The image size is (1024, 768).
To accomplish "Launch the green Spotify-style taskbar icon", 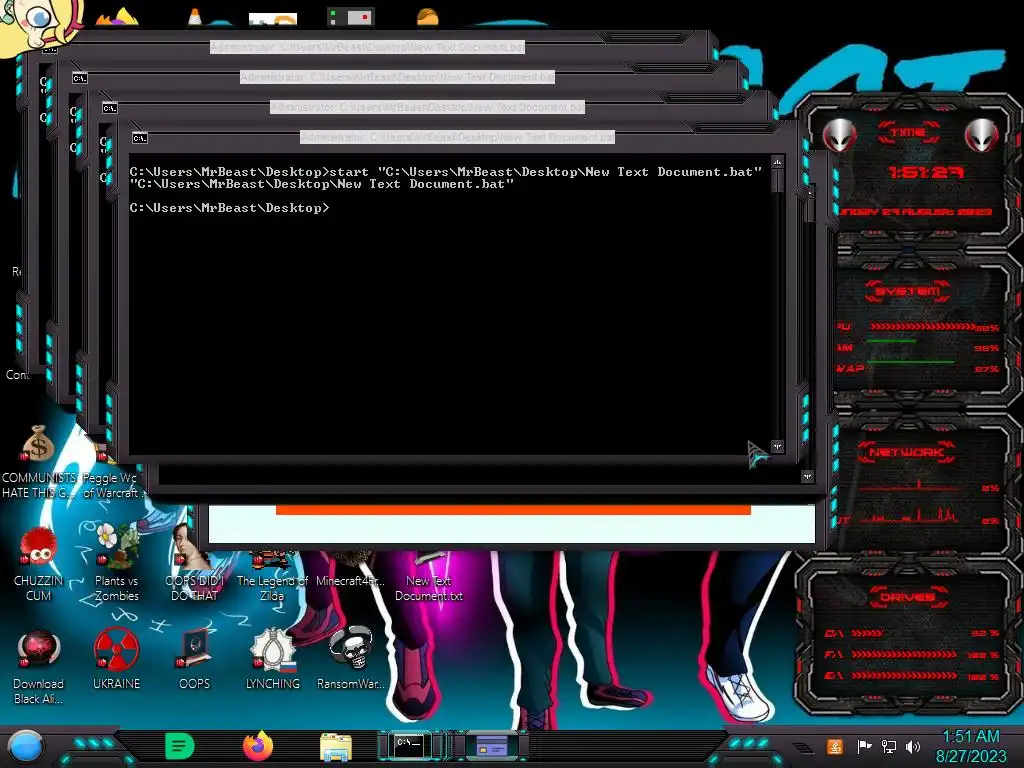I will (x=179, y=746).
